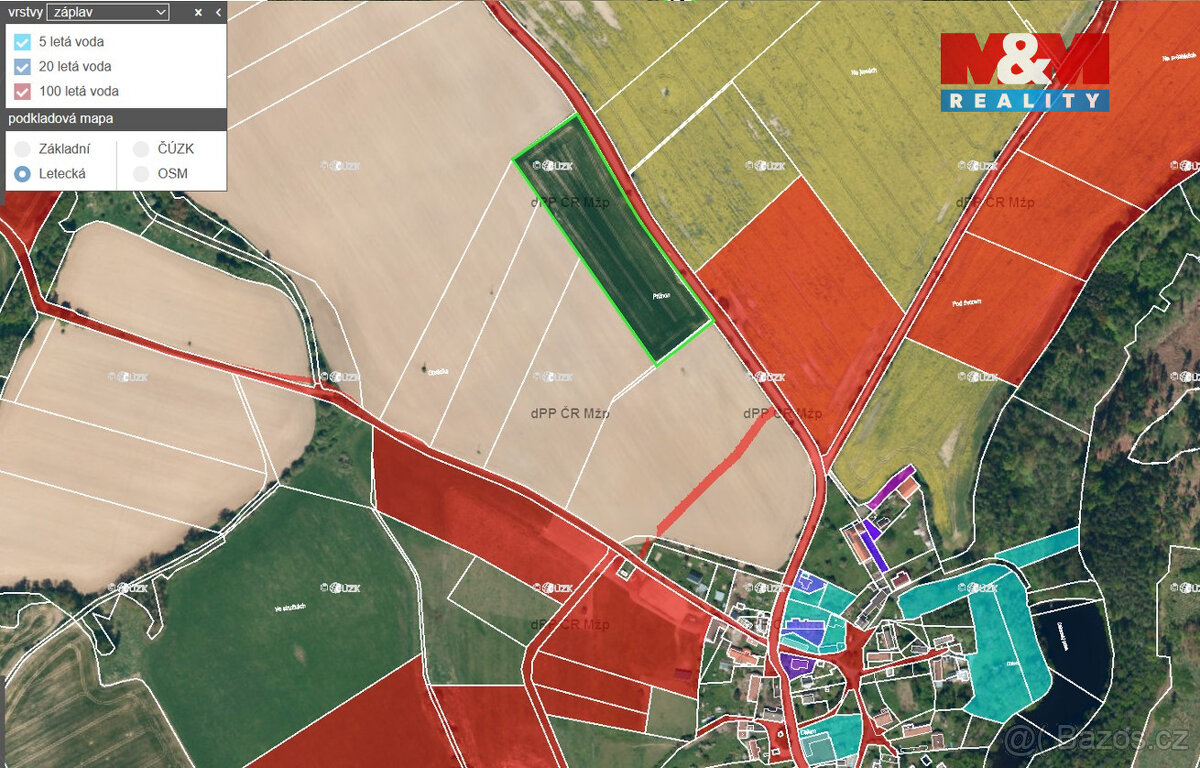This screenshot has height=768, width=1200.
Task: Switch base map to OSM
Action: point(140,172)
